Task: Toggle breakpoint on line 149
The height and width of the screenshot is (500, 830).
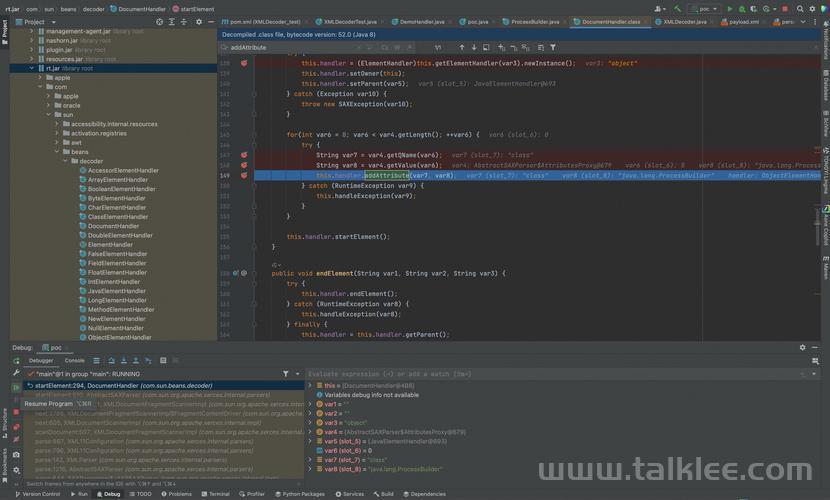Action: pos(244,175)
